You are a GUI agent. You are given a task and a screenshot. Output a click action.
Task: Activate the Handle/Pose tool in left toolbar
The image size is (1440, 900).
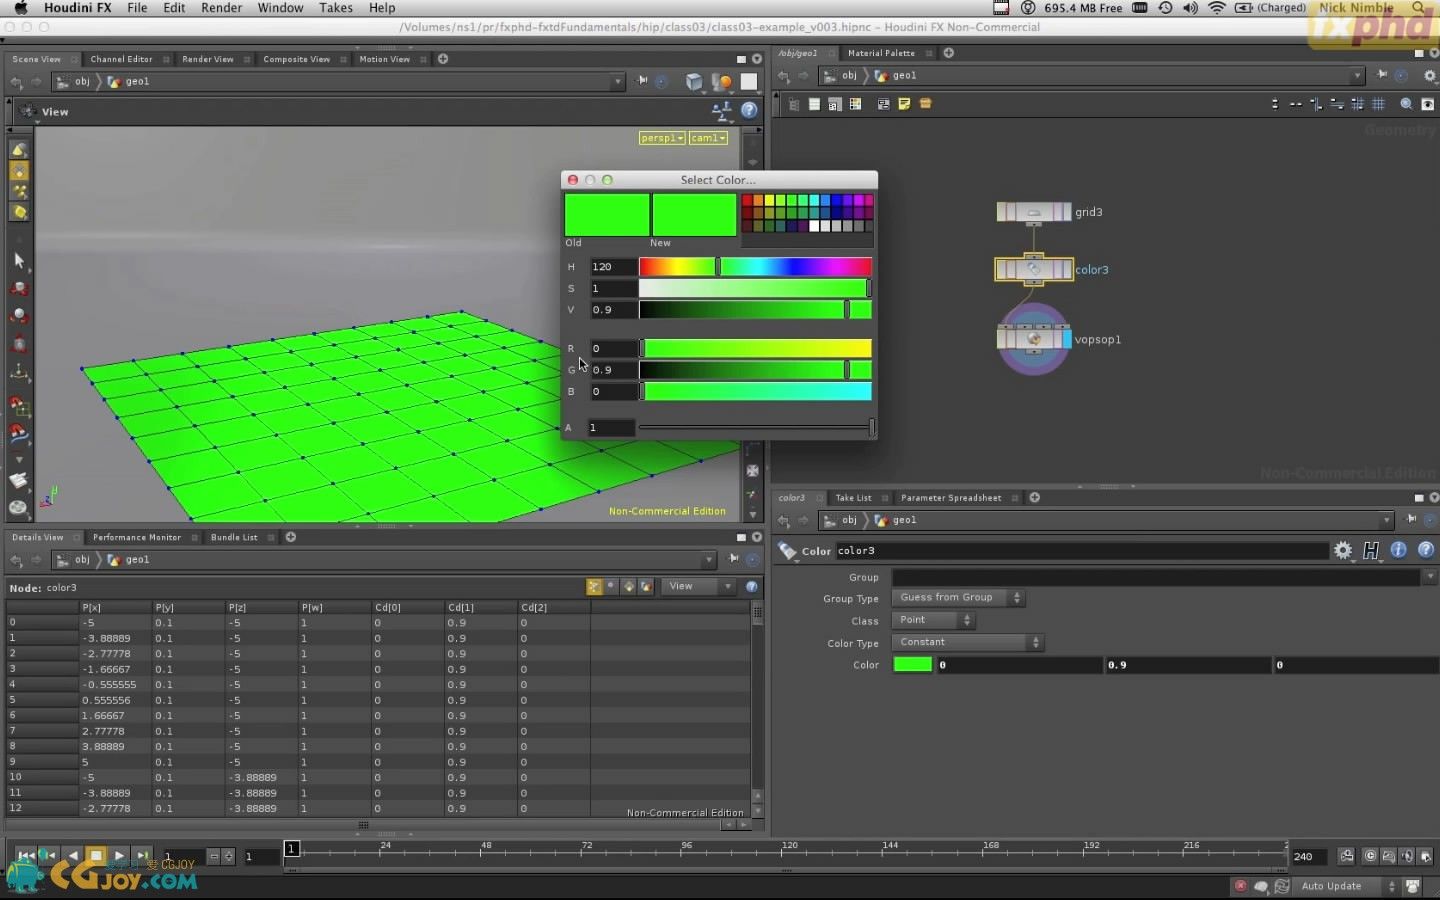[18, 372]
